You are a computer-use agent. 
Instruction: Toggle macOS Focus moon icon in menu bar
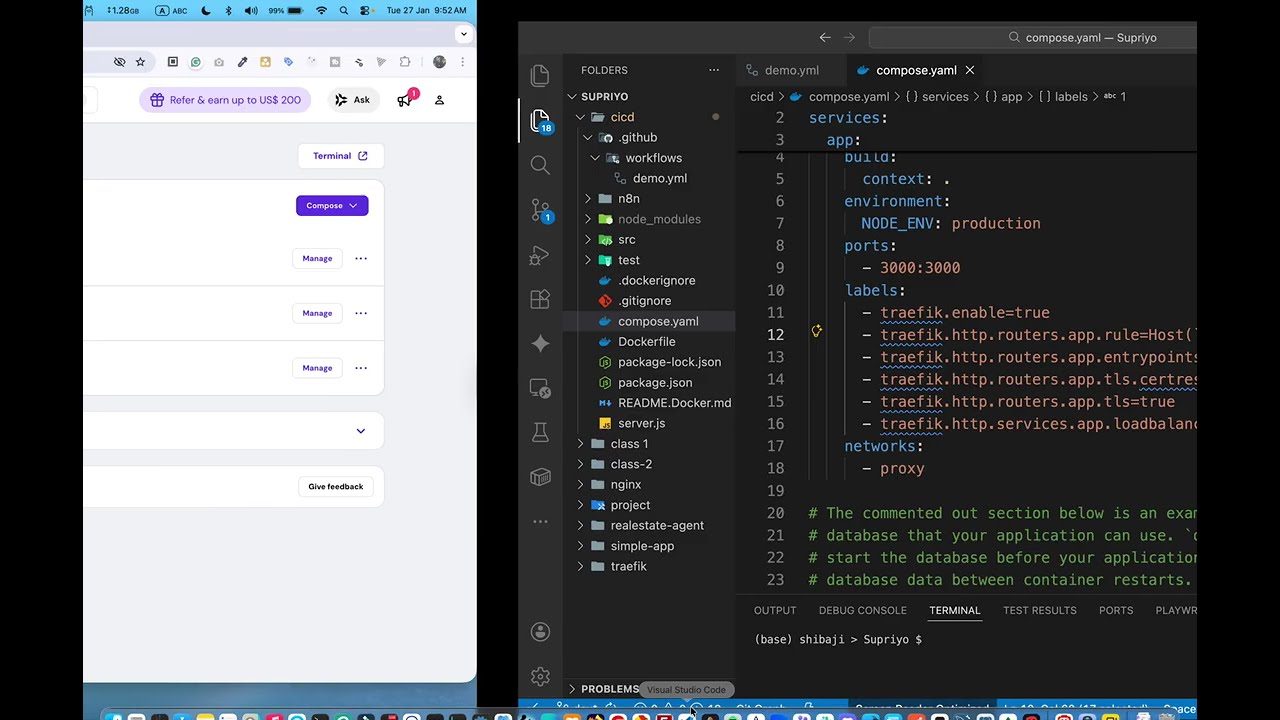point(206,10)
